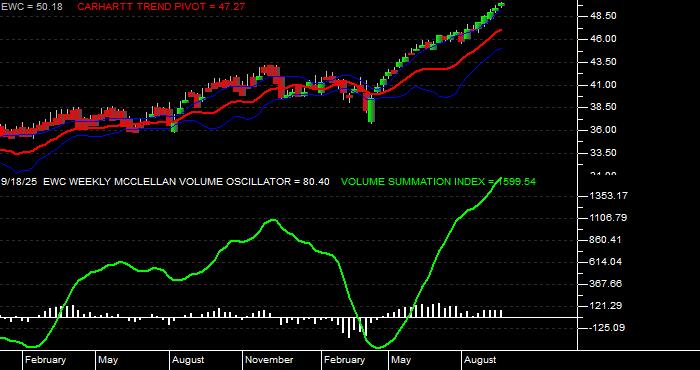Click the 367.66 oscillator axis value
Image resolution: width=700 pixels, height=370 pixels.
pyautogui.click(x=606, y=283)
